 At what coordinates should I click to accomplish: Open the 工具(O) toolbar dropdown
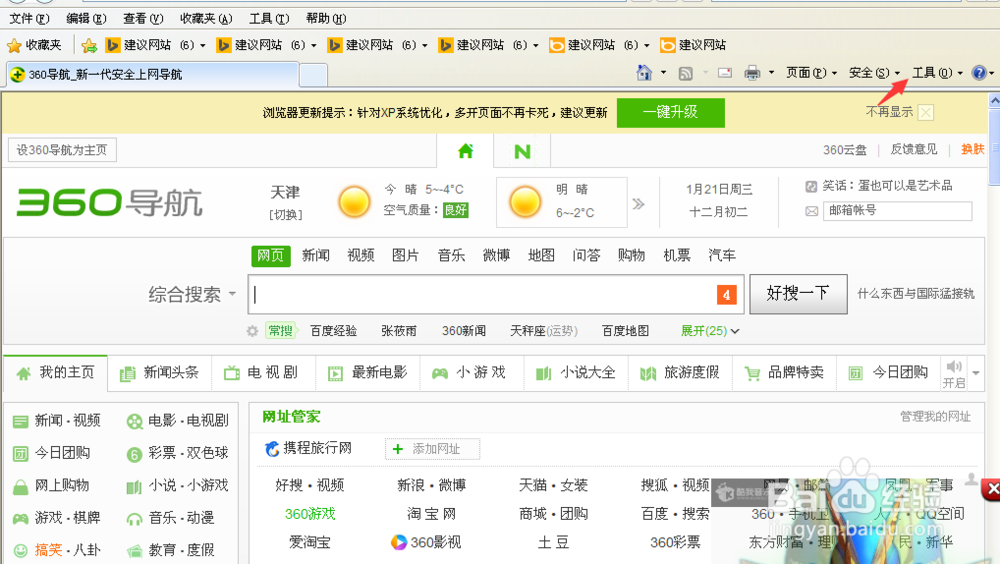(938, 73)
